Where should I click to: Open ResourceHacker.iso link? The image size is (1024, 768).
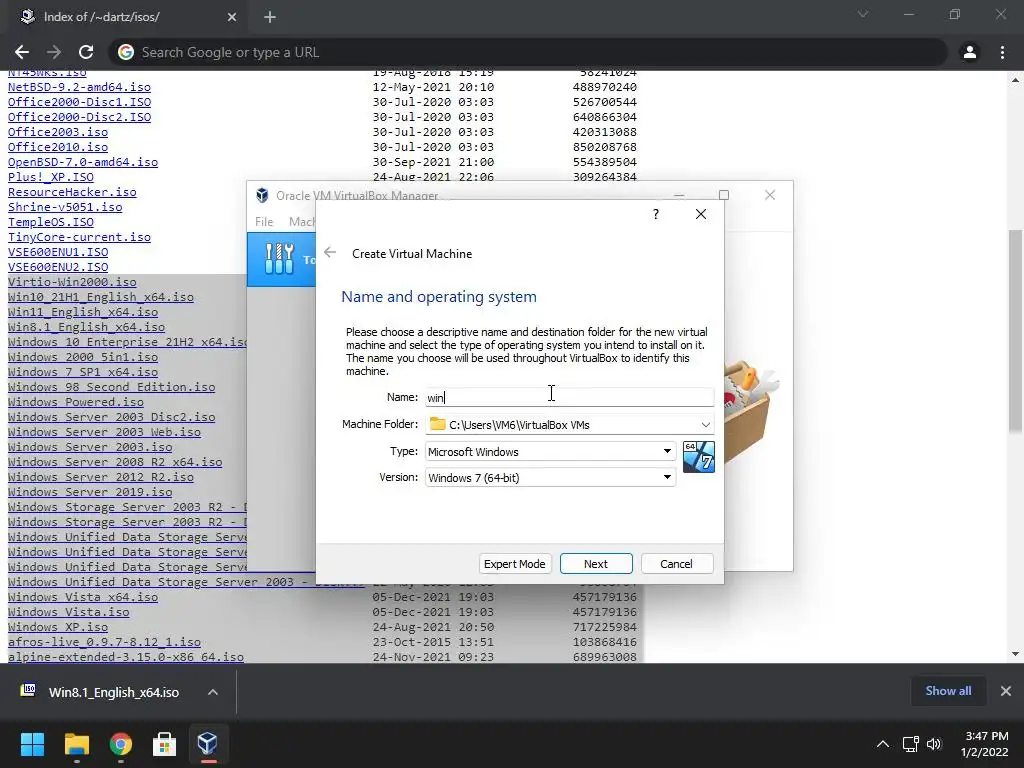[72, 192]
